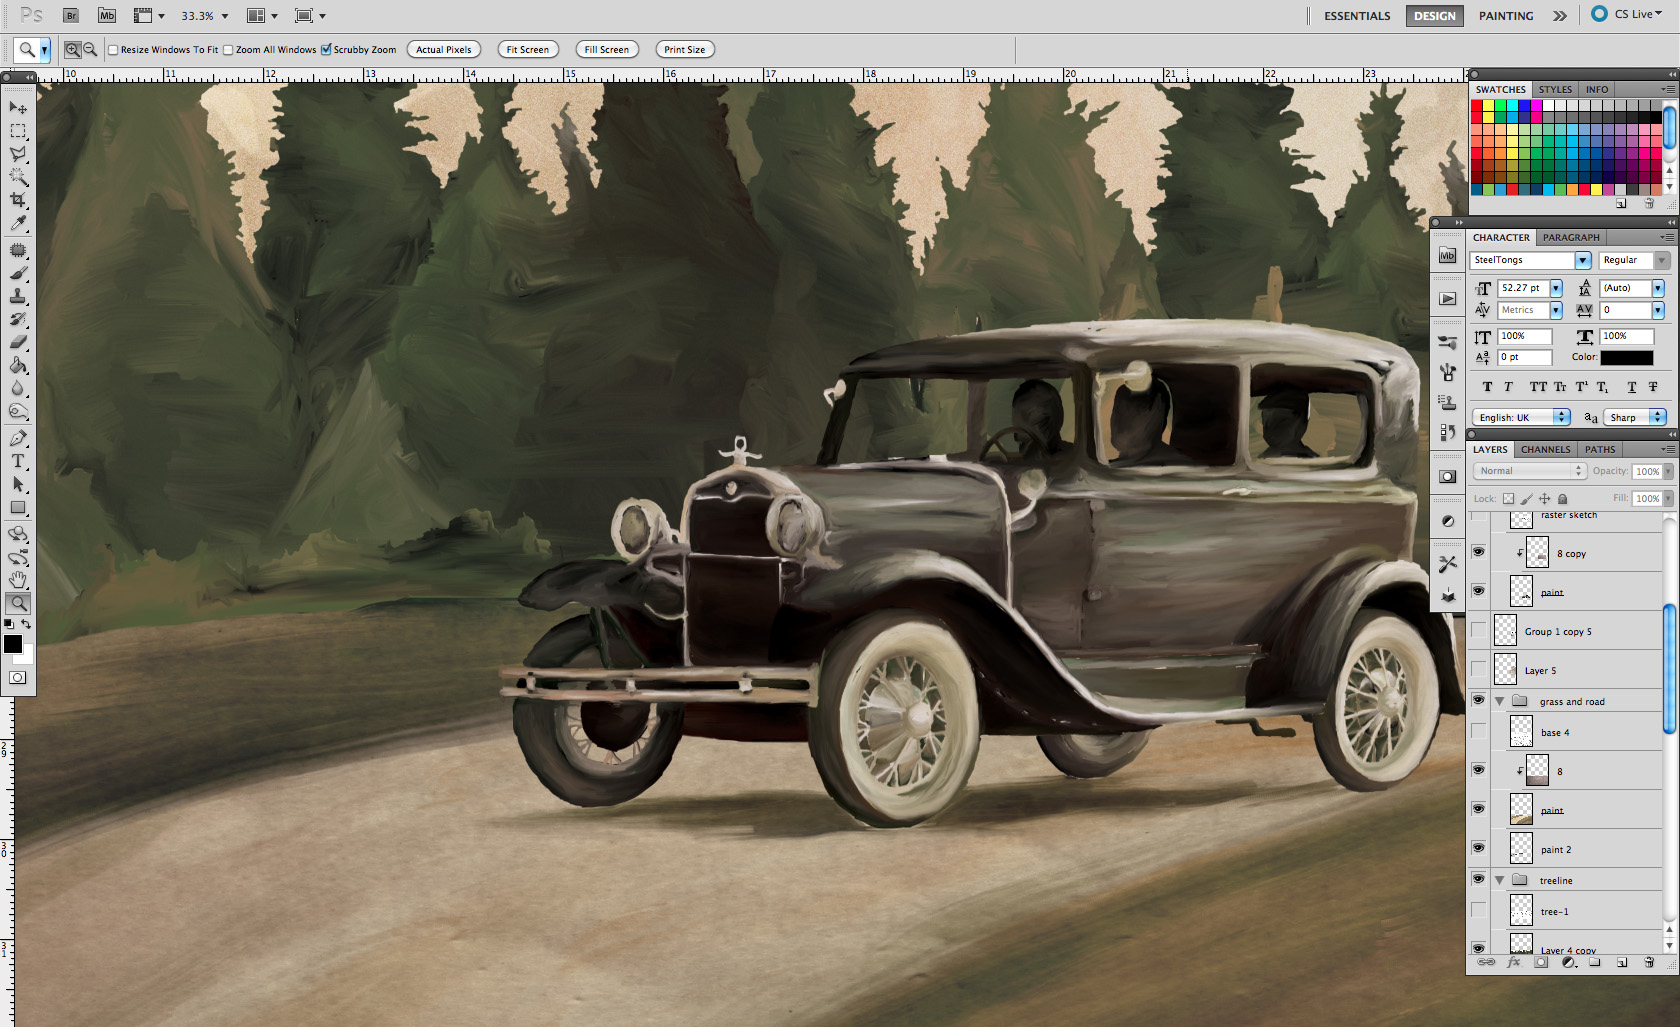Viewport: 1680px width, 1027px height.
Task: Open the Normal blend mode dropdown
Action: pos(1529,471)
